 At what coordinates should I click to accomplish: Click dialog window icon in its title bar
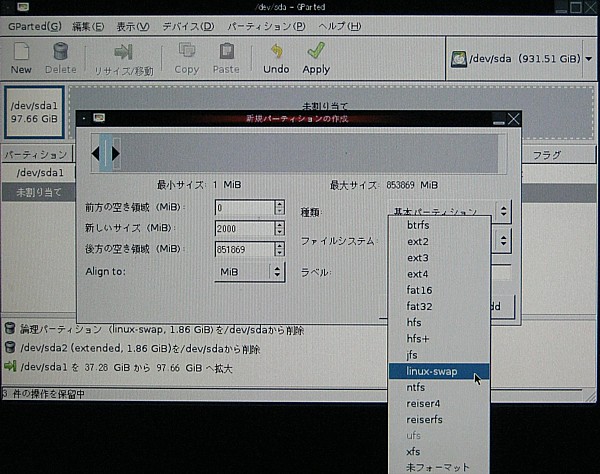coord(99,118)
